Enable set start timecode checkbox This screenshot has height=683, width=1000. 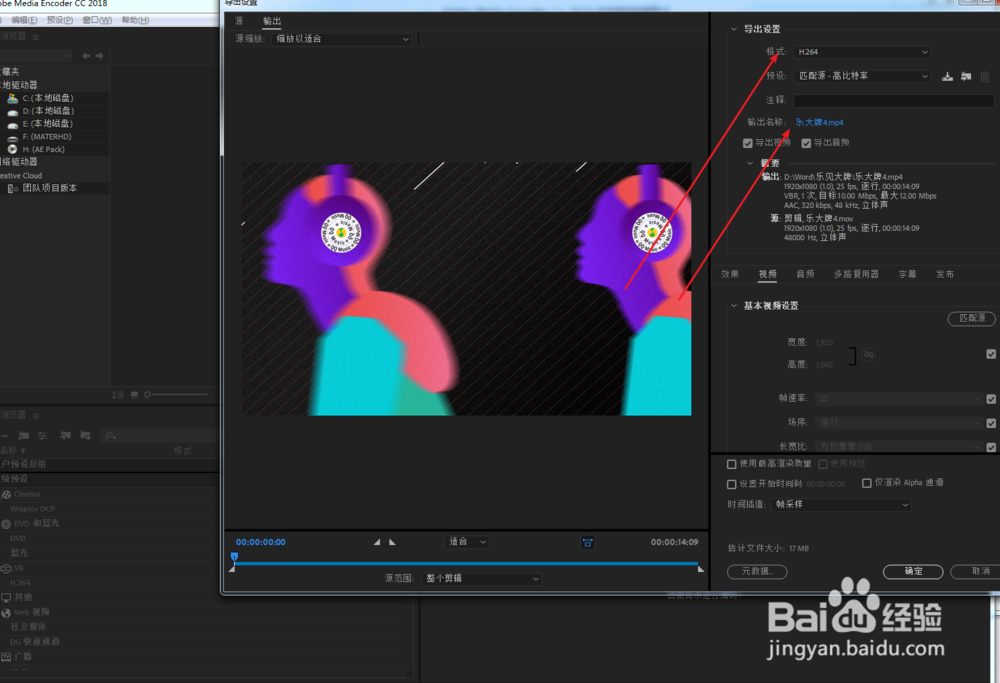(x=732, y=485)
